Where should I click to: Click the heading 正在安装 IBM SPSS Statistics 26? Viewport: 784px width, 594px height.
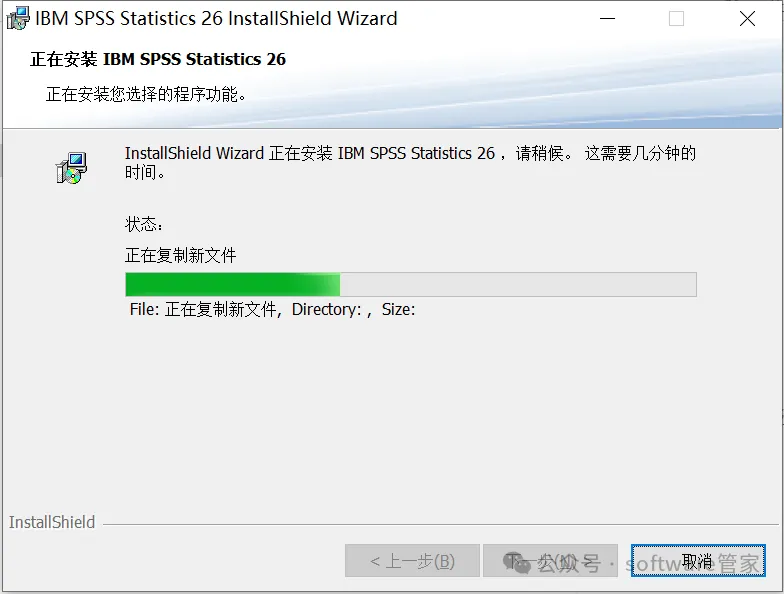(158, 59)
